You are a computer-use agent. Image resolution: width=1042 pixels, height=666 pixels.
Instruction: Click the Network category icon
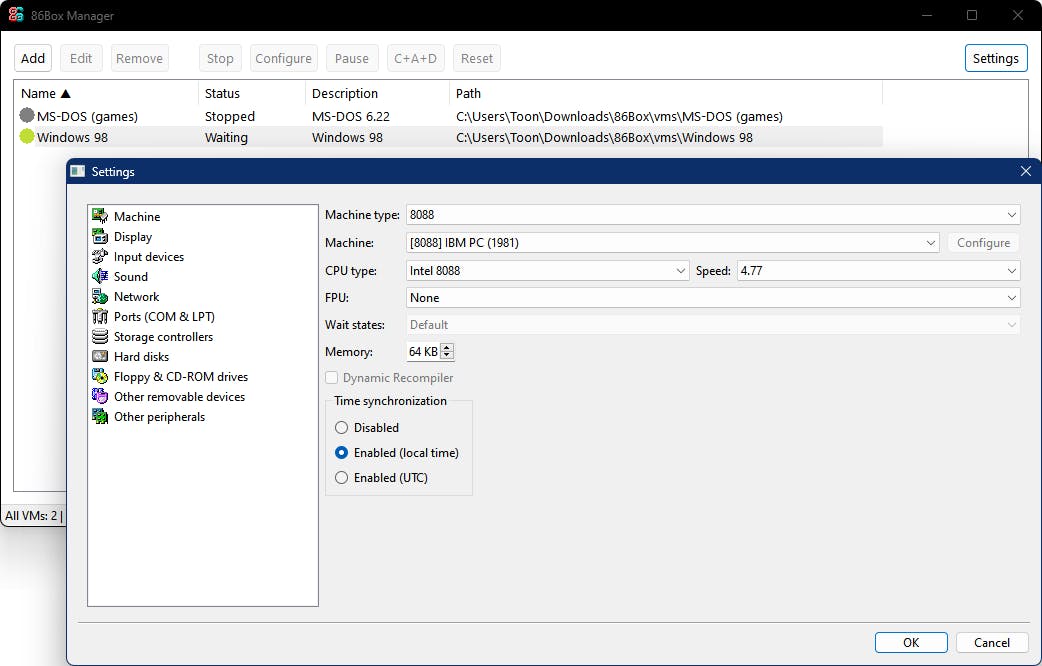pos(100,296)
